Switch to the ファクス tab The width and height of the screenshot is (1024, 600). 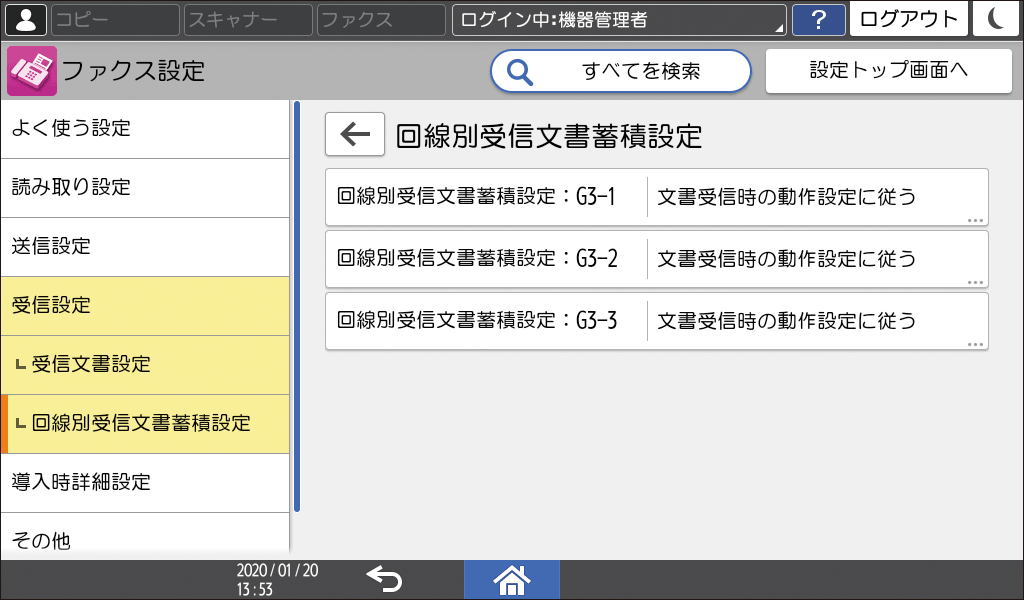[x=380, y=19]
